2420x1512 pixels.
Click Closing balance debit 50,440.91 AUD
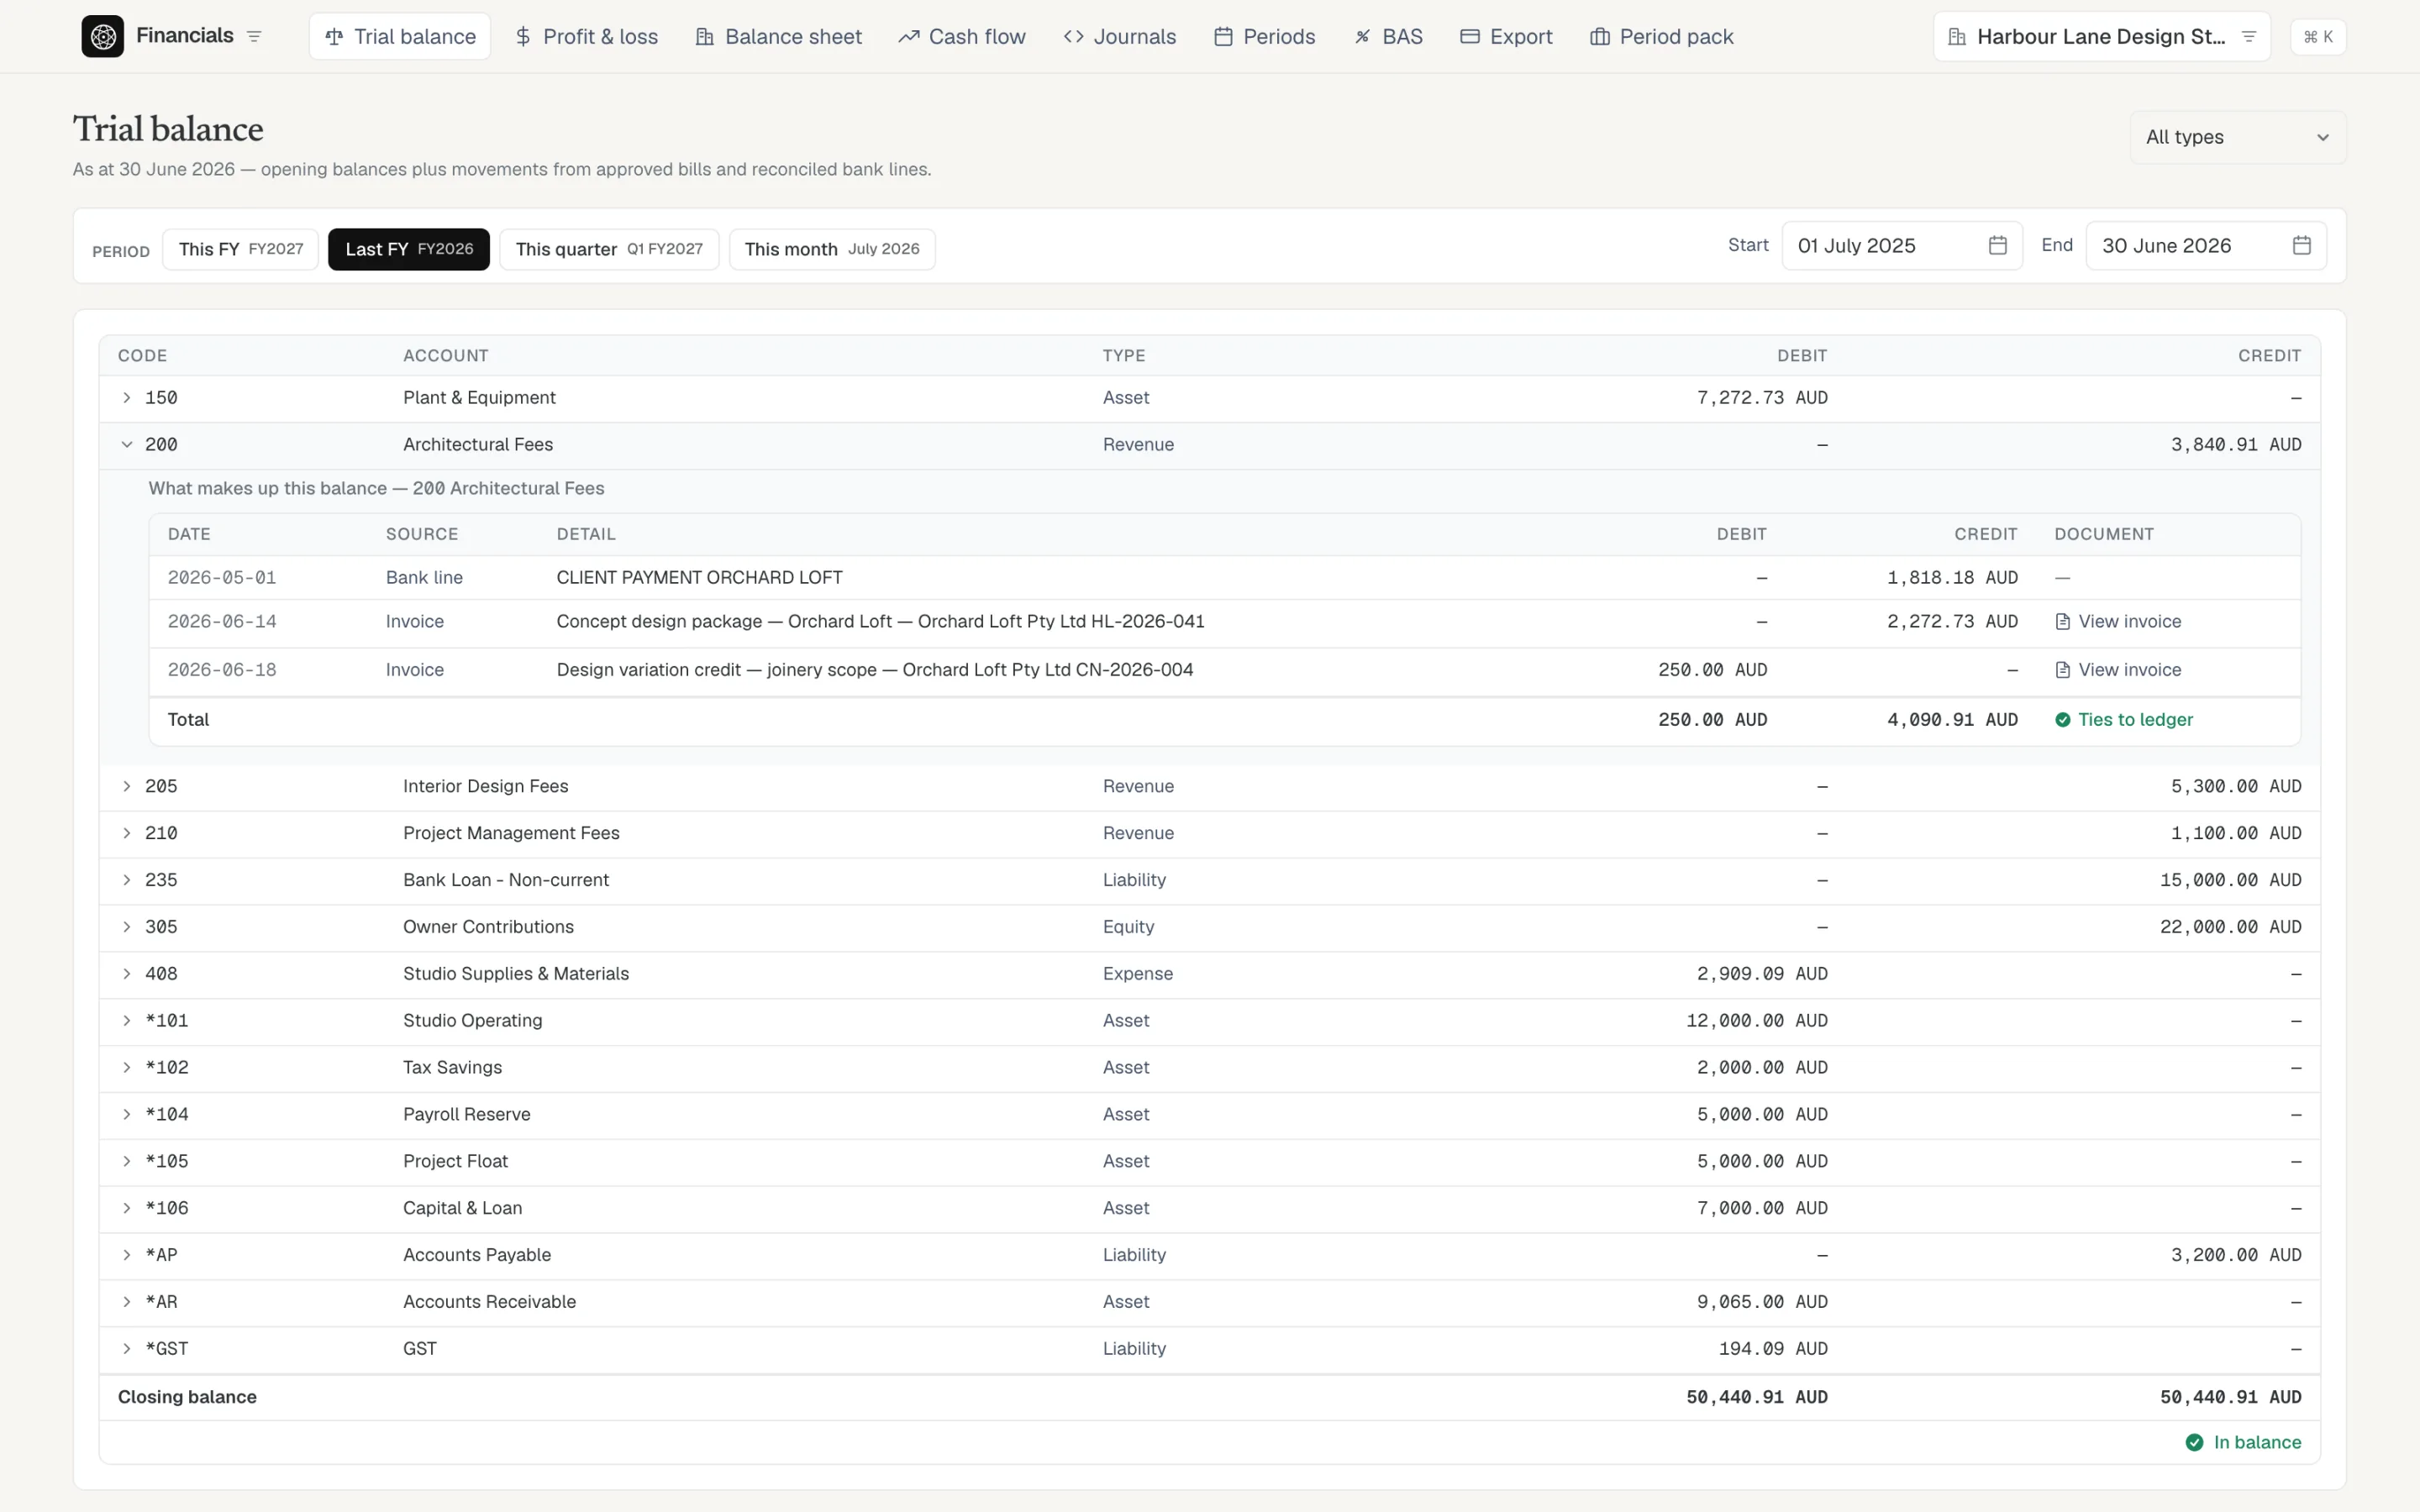tap(1756, 1397)
